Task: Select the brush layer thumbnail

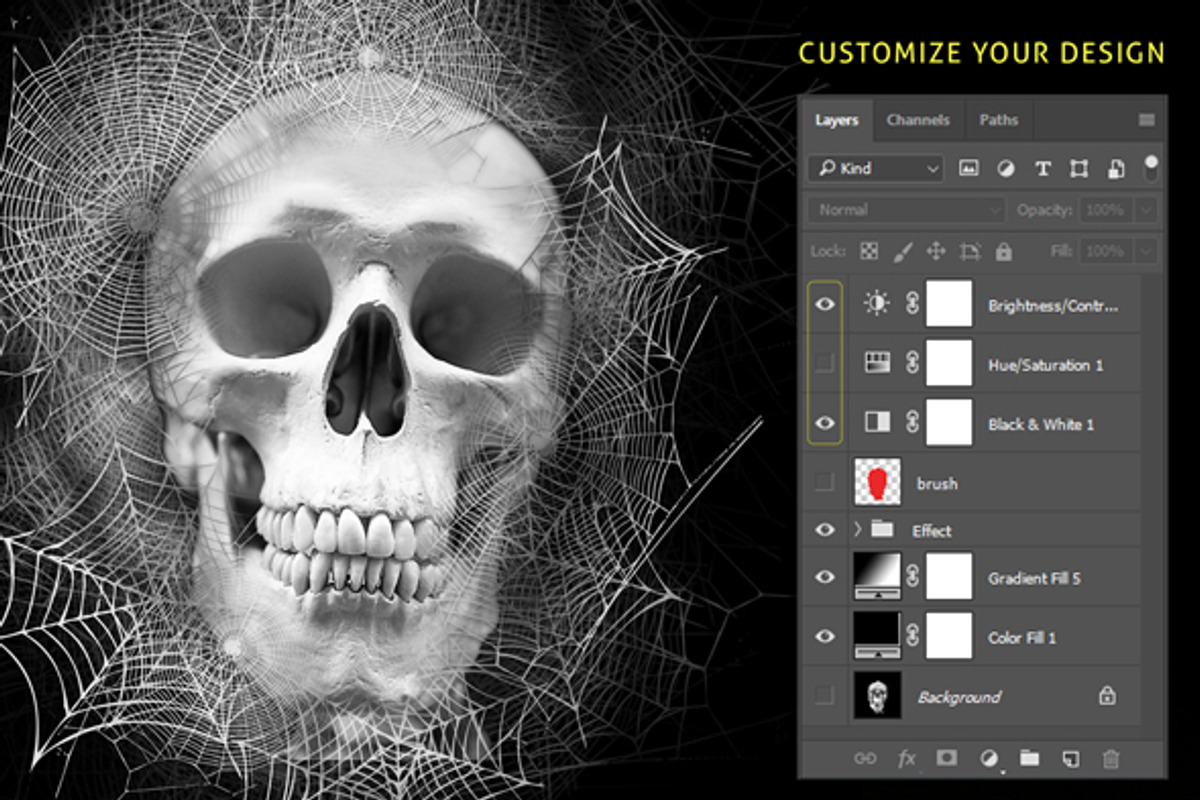Action: 877,482
